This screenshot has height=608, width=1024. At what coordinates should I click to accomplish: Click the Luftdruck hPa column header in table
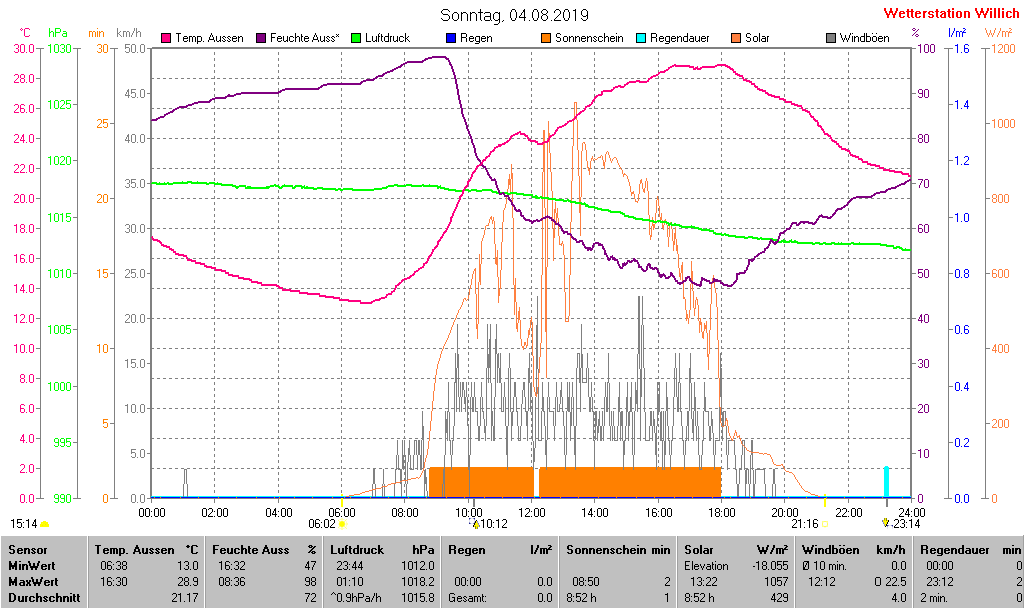[x=382, y=550]
